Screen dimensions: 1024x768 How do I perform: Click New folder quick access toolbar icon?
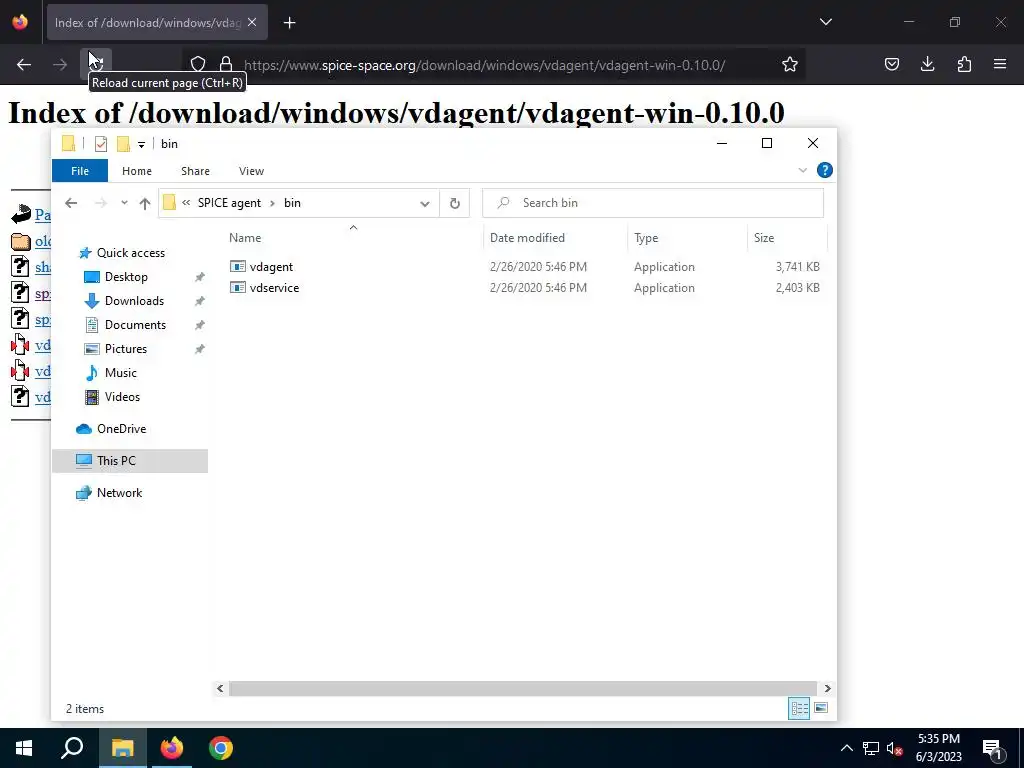(x=123, y=144)
